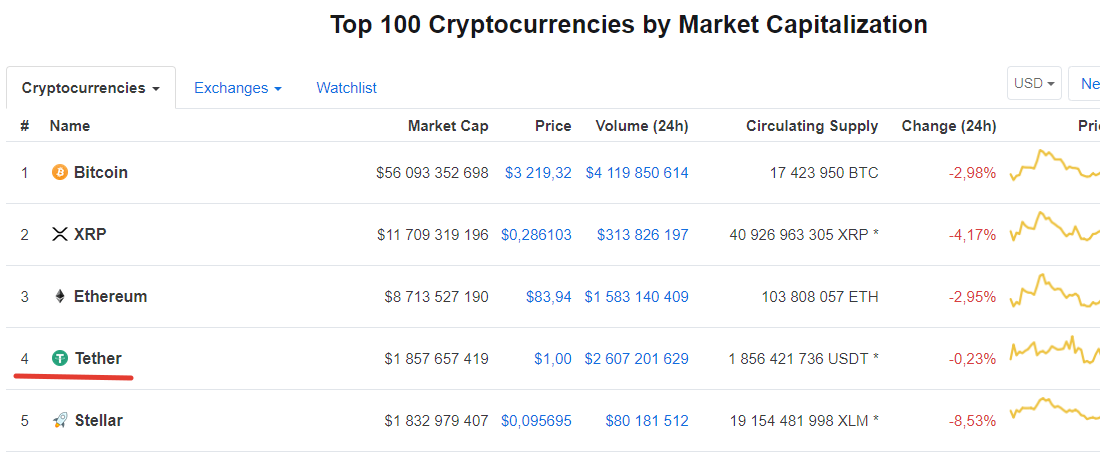This screenshot has width=1100, height=455.
Task: Click the green Tether icon
Action: [60, 358]
